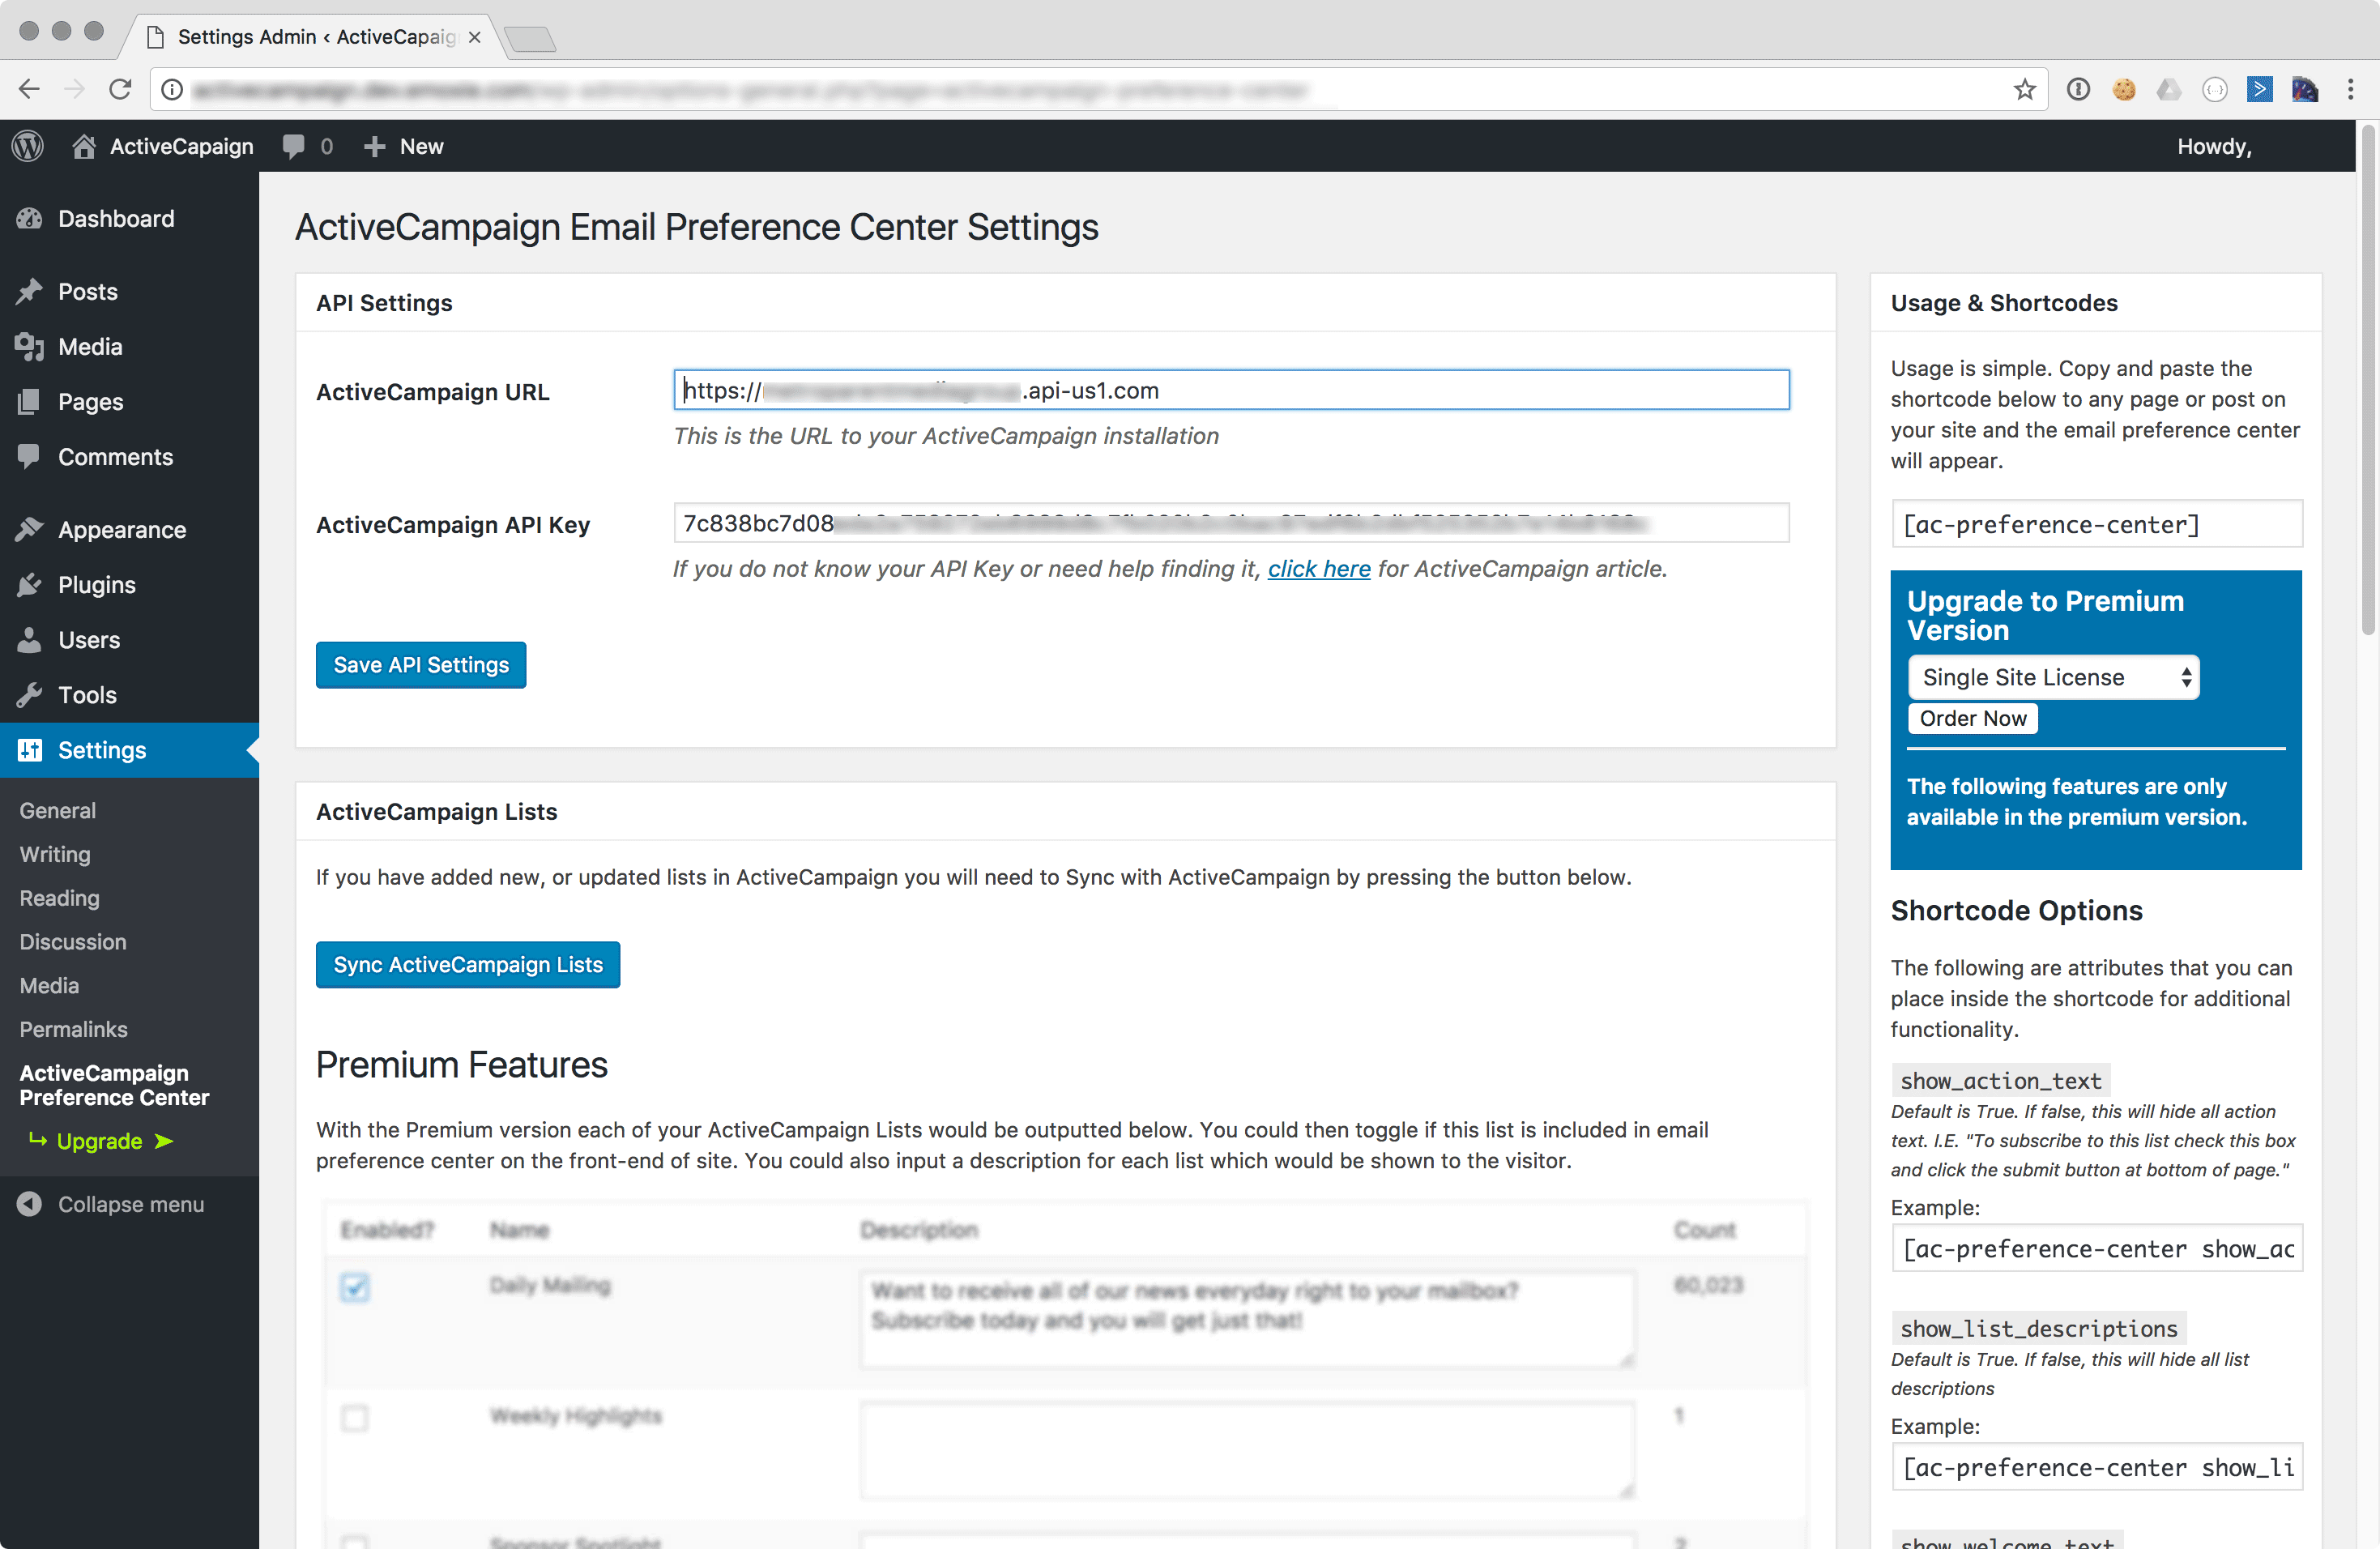Open Posts menu in sidebar
The width and height of the screenshot is (2380, 1549).
point(129,291)
